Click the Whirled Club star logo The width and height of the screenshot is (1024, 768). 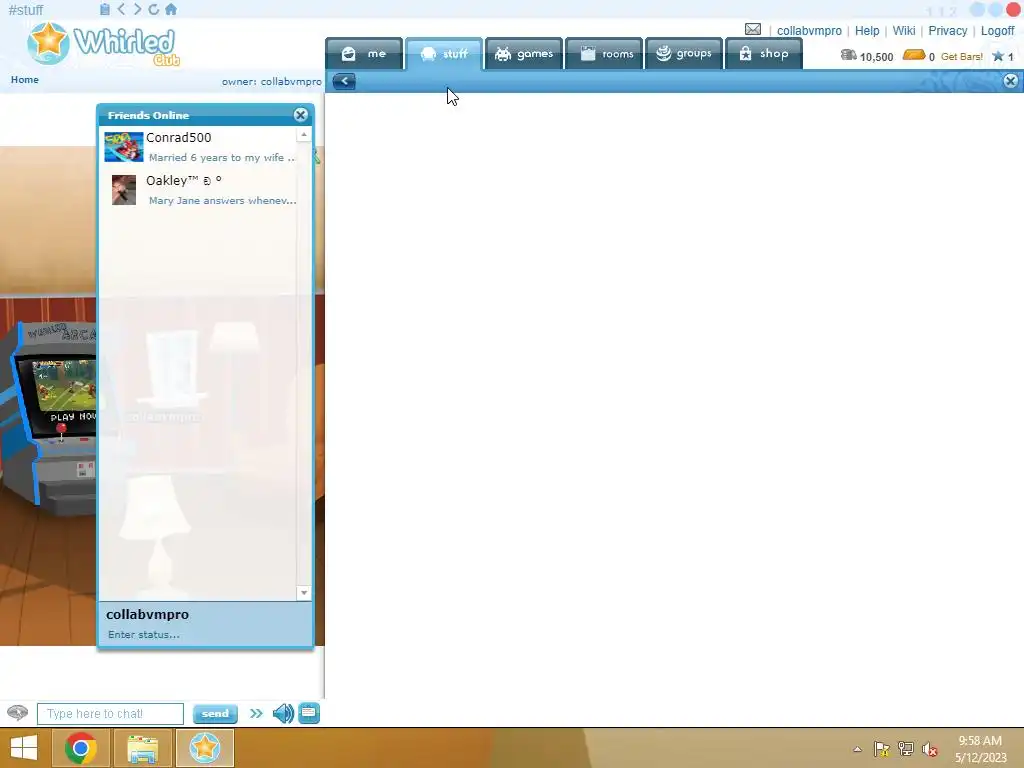click(x=48, y=42)
